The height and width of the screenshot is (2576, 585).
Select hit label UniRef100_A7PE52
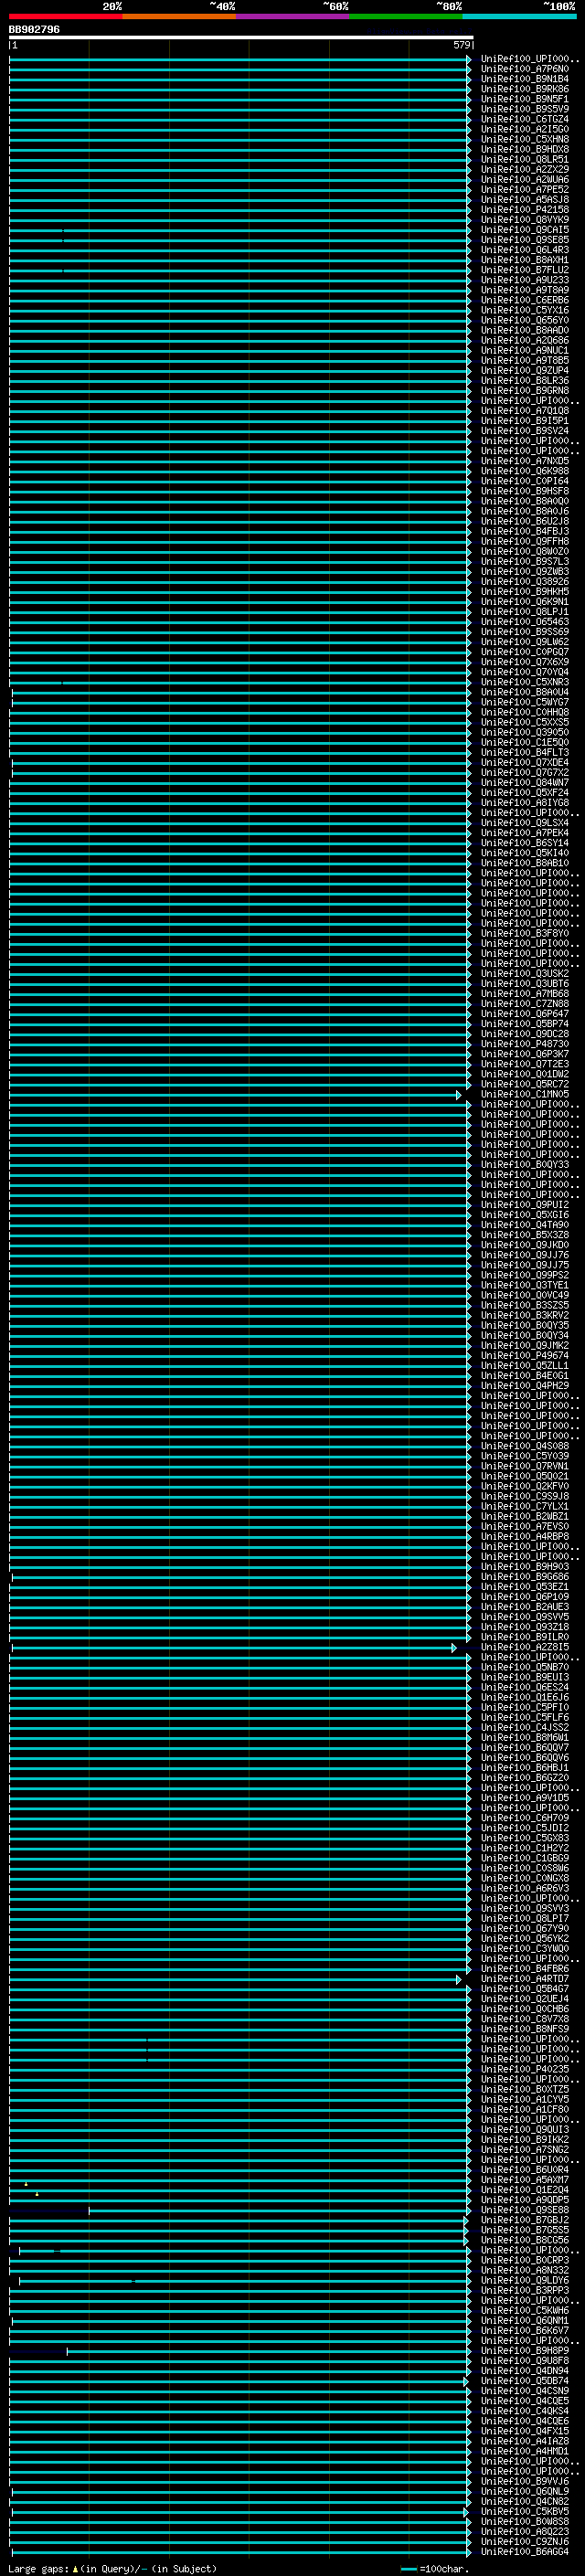coord(525,190)
